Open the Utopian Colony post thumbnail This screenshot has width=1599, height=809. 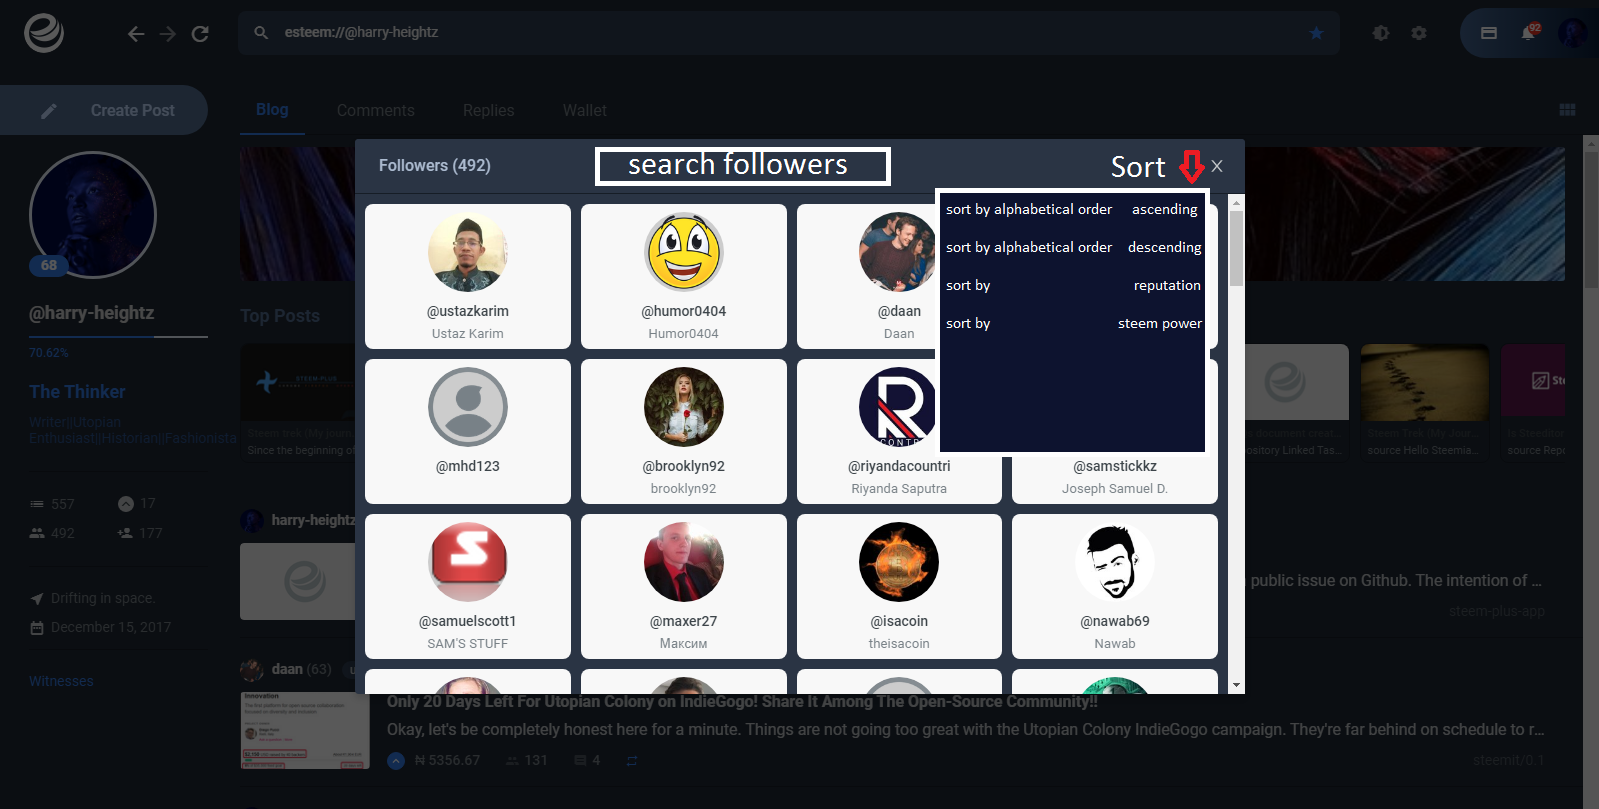pos(305,730)
